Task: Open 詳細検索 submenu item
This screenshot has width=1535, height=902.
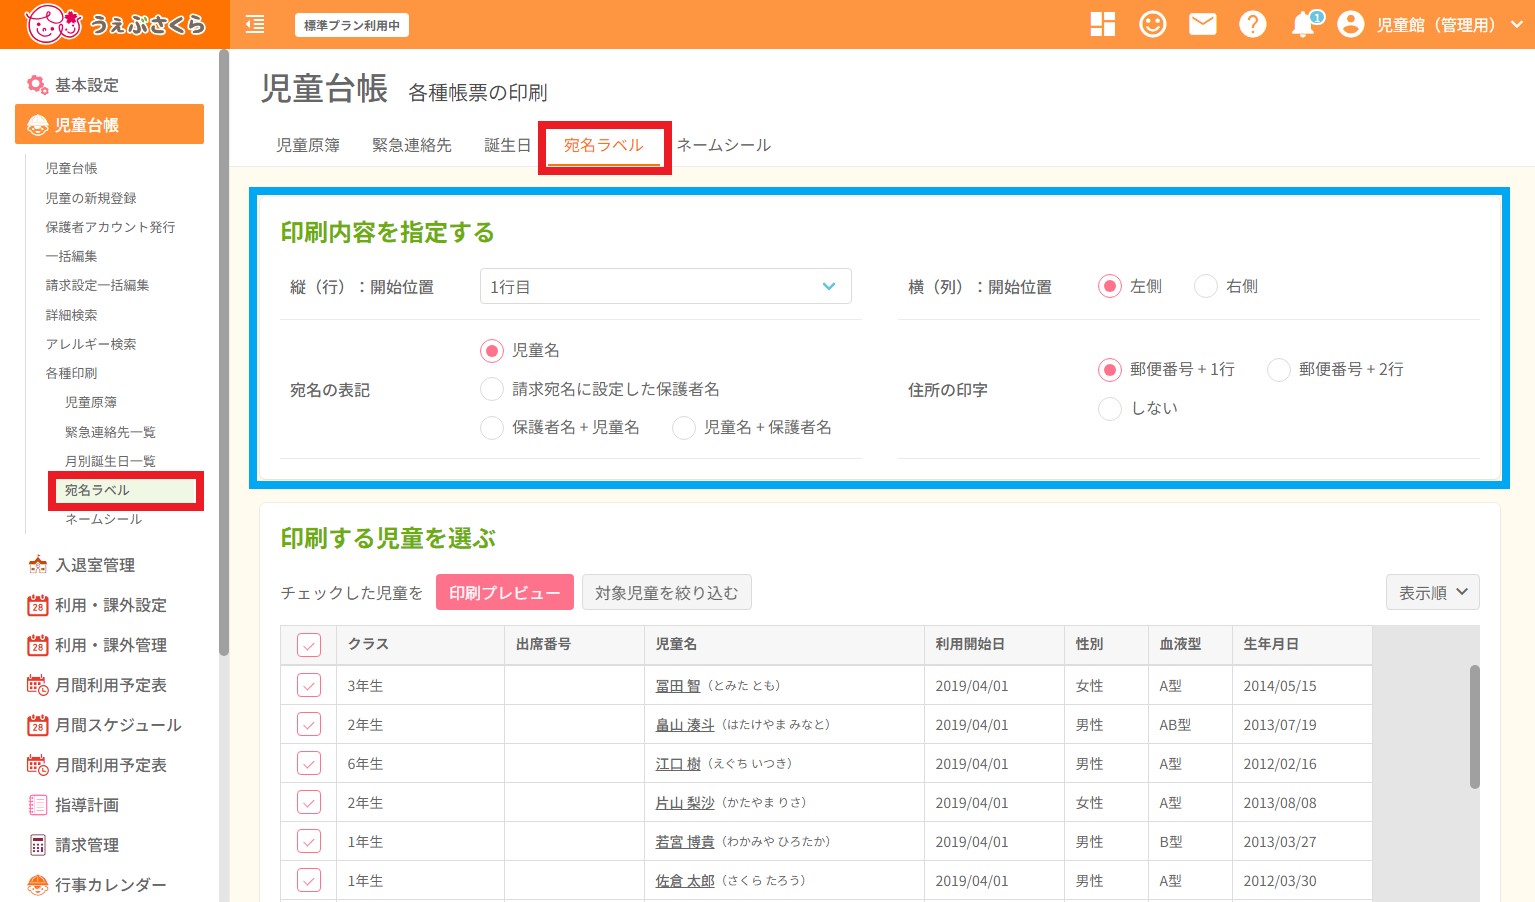Action: click(71, 315)
